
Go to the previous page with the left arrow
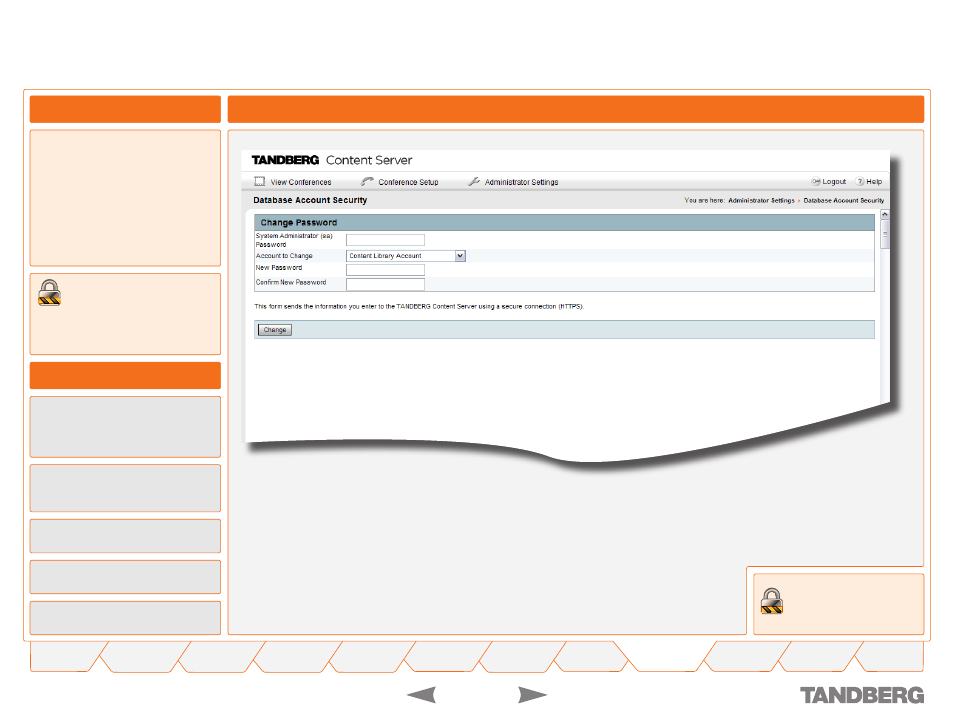[422, 694]
